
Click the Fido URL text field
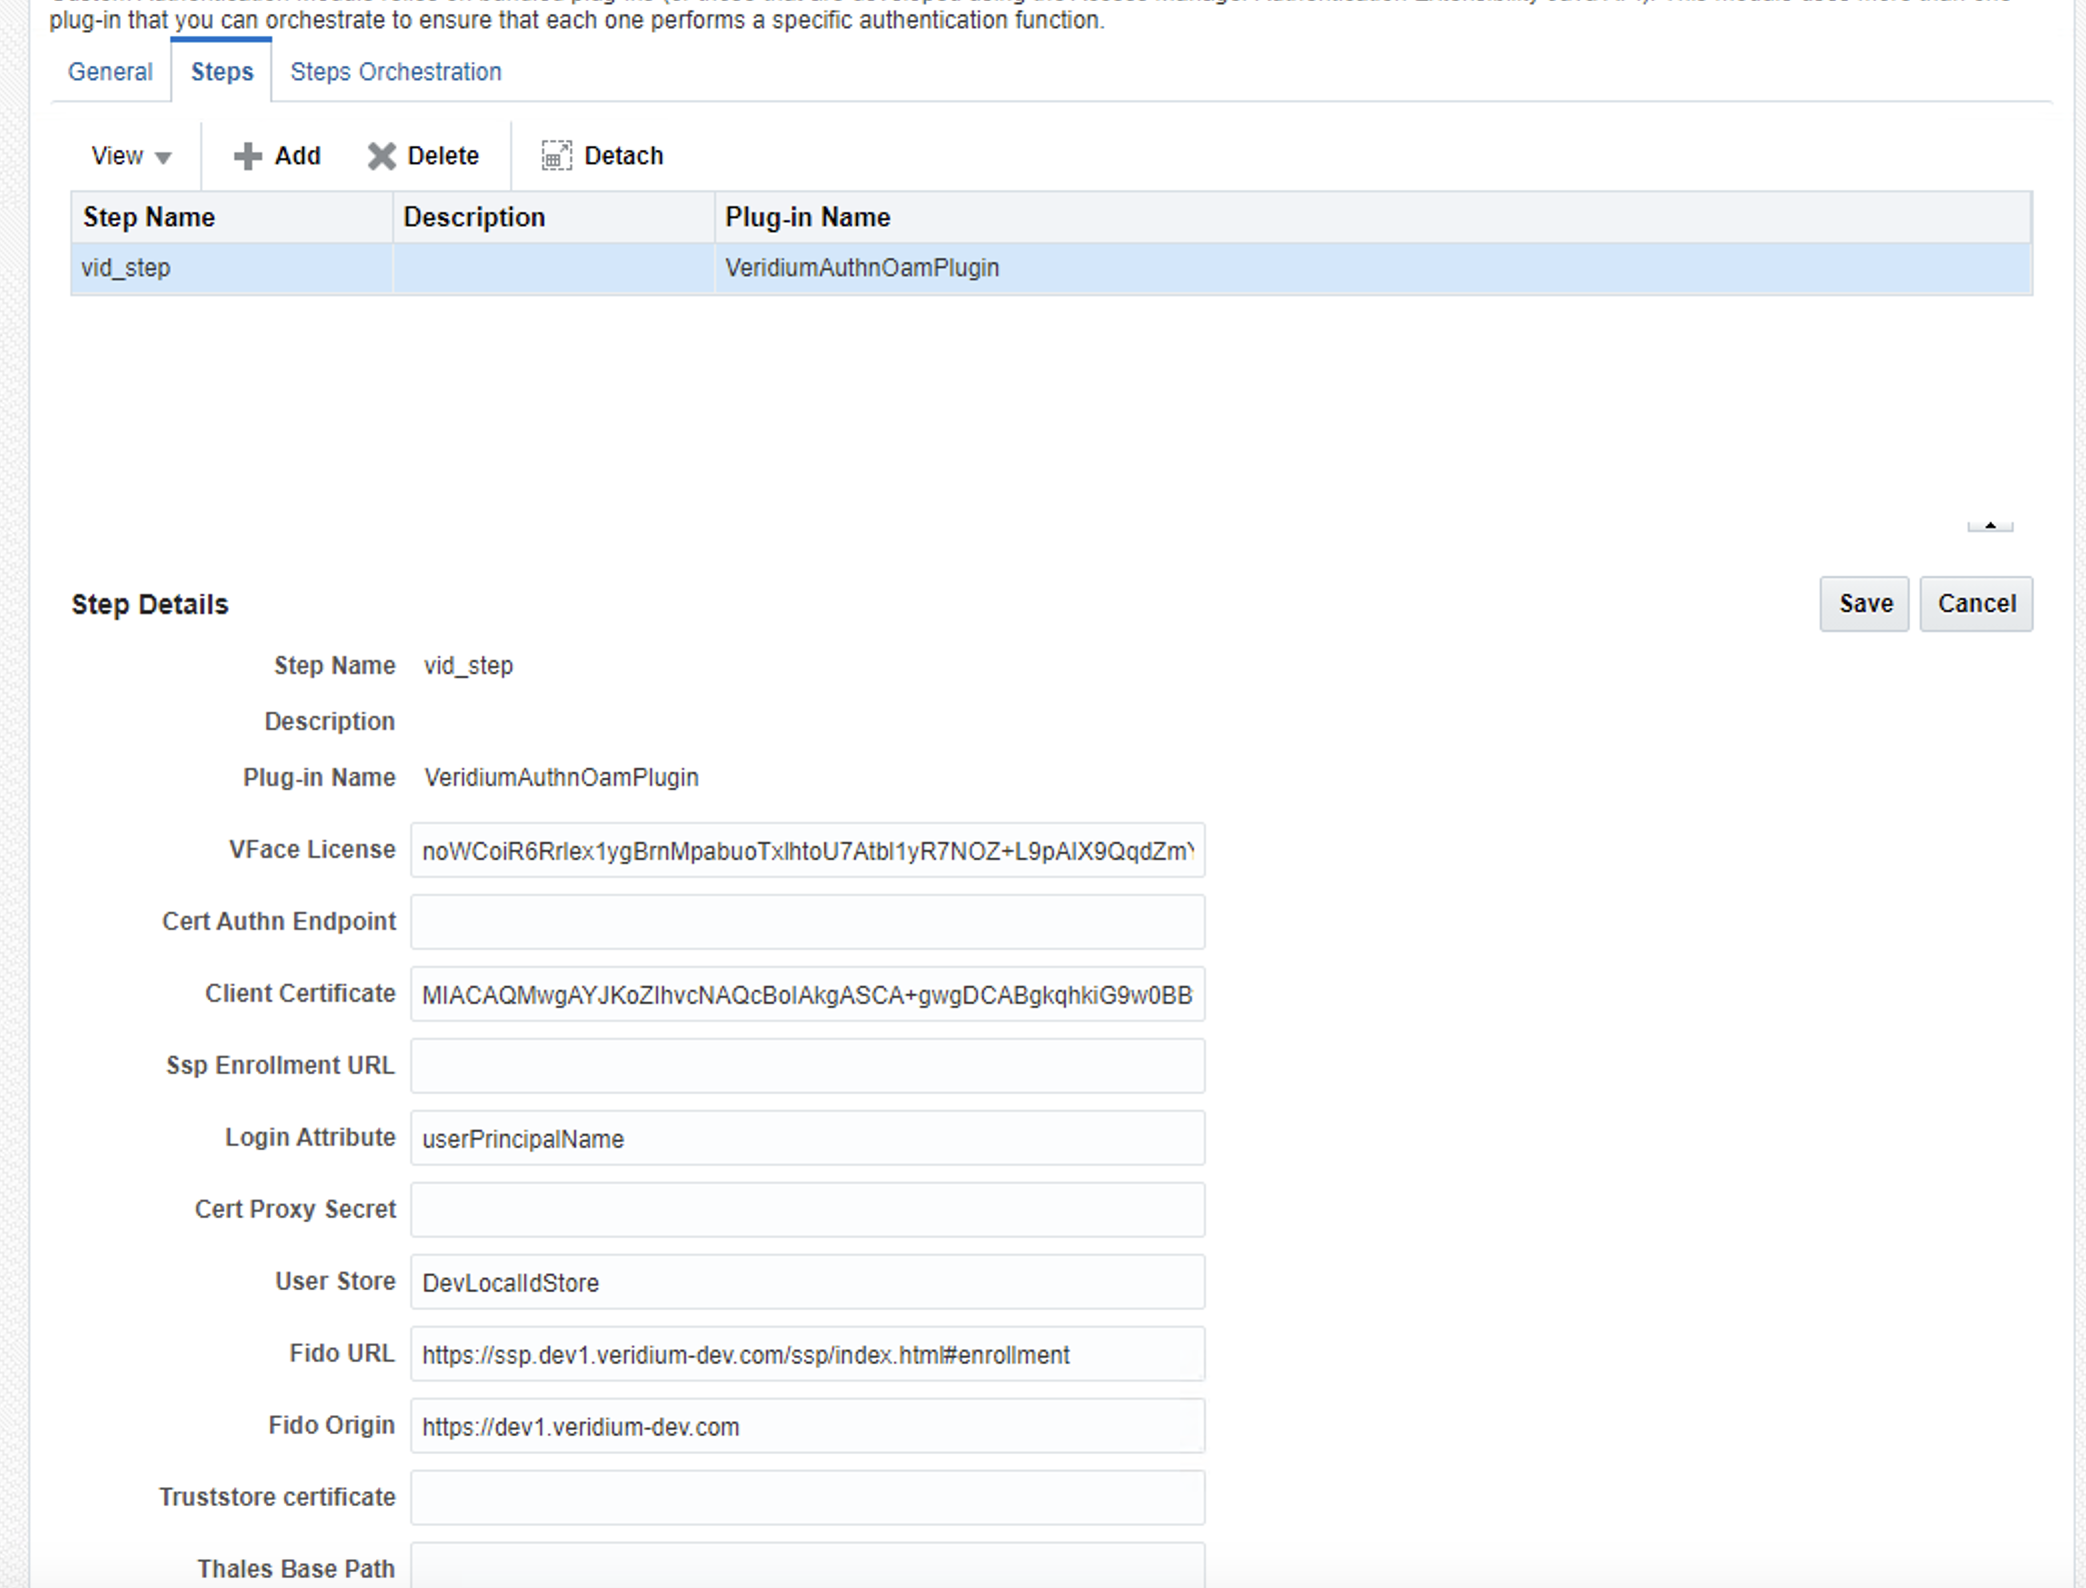[807, 1355]
